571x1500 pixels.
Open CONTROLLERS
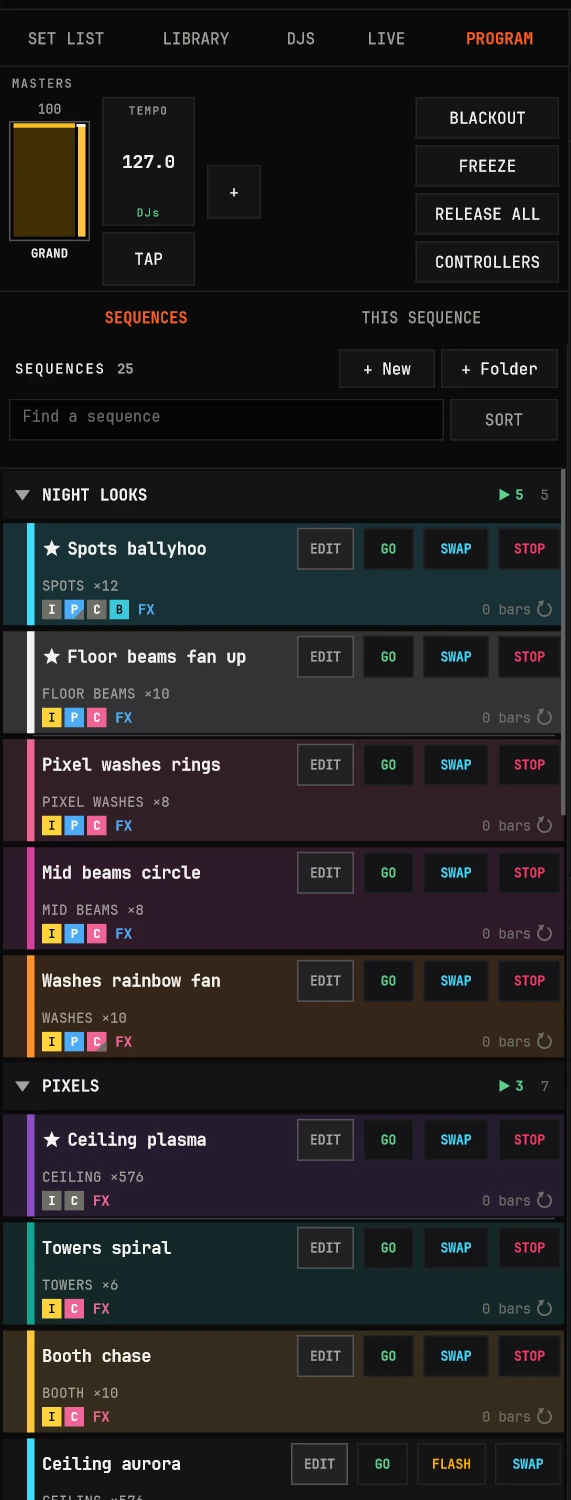point(487,262)
